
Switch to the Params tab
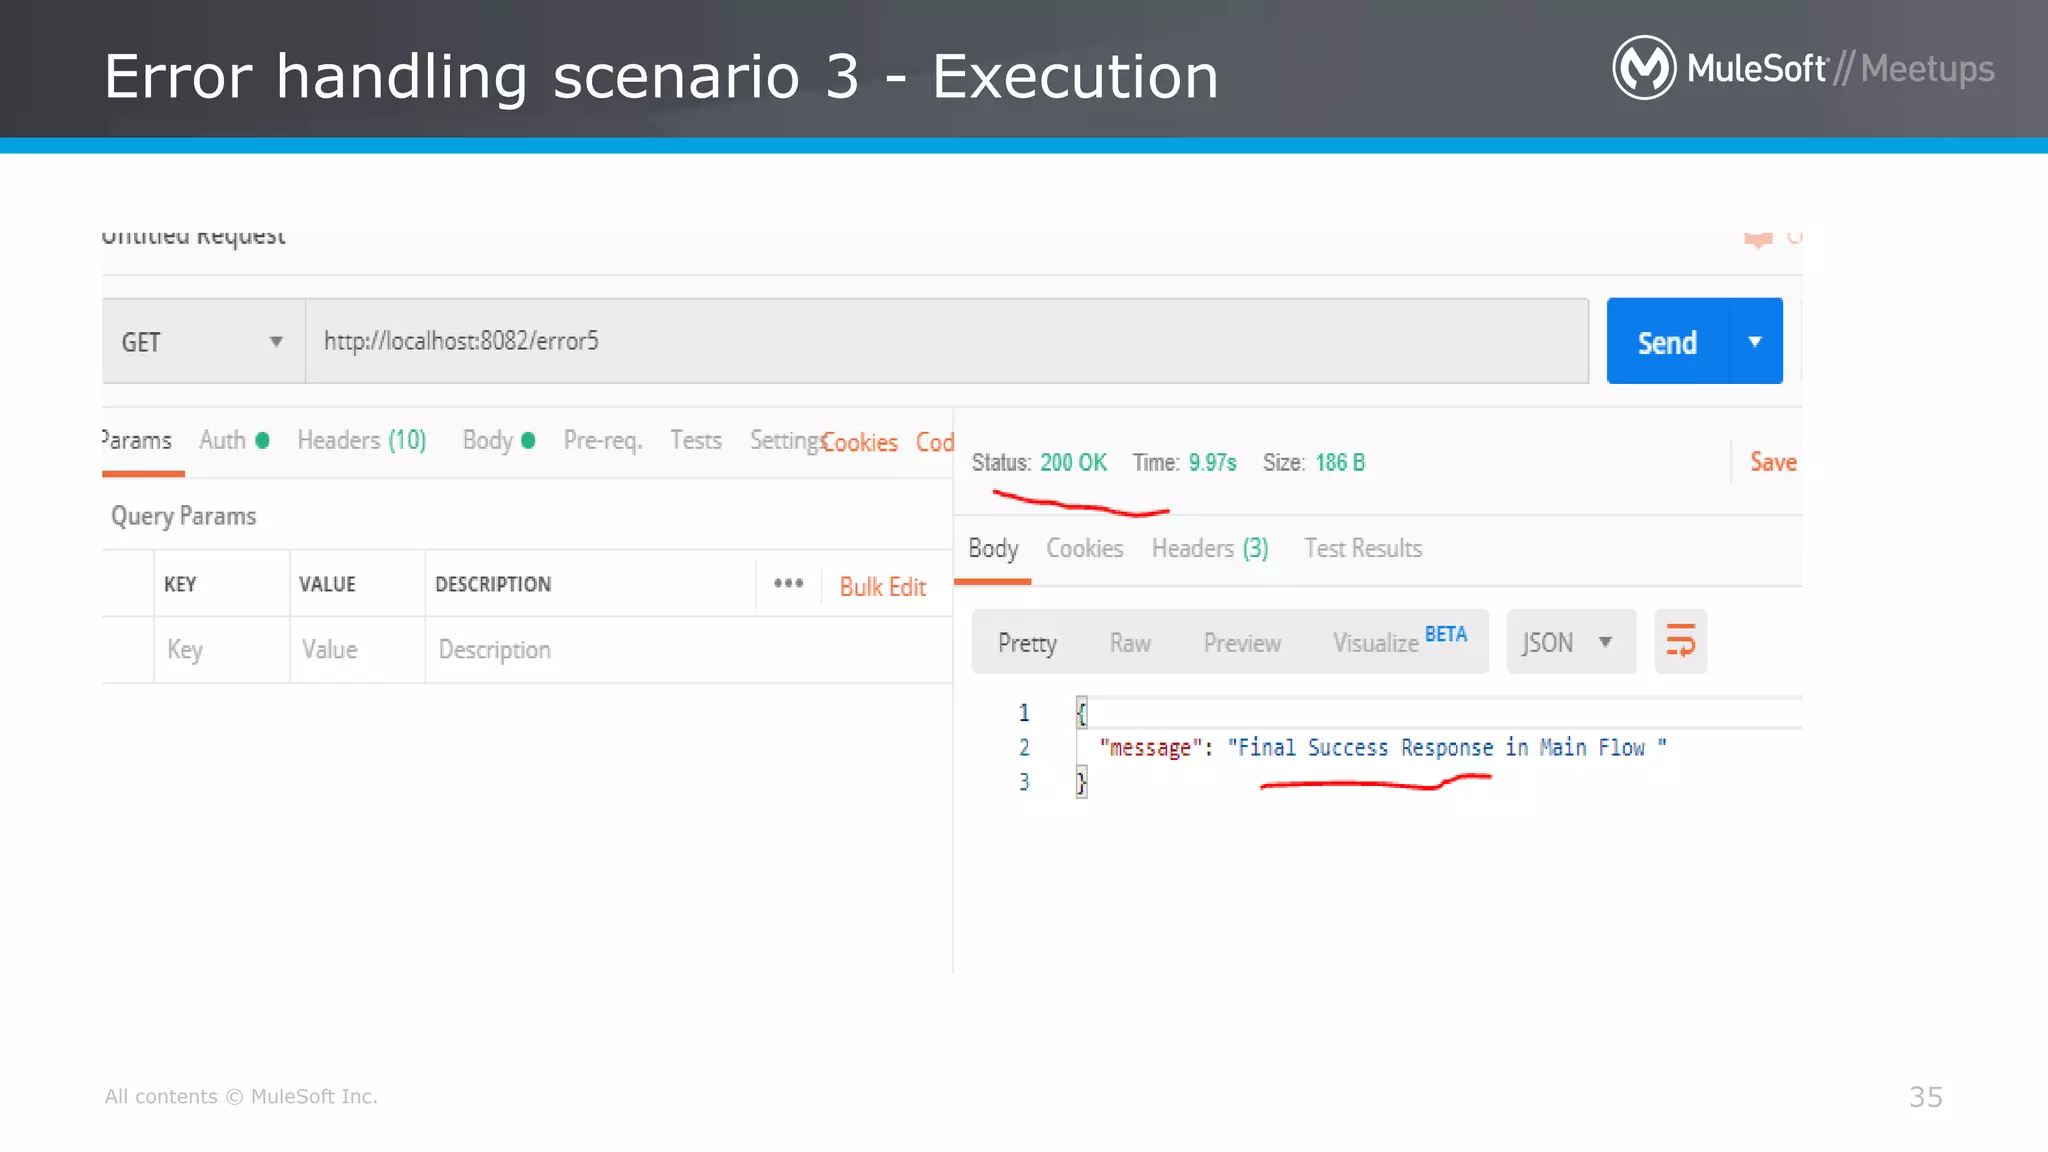click(x=138, y=440)
